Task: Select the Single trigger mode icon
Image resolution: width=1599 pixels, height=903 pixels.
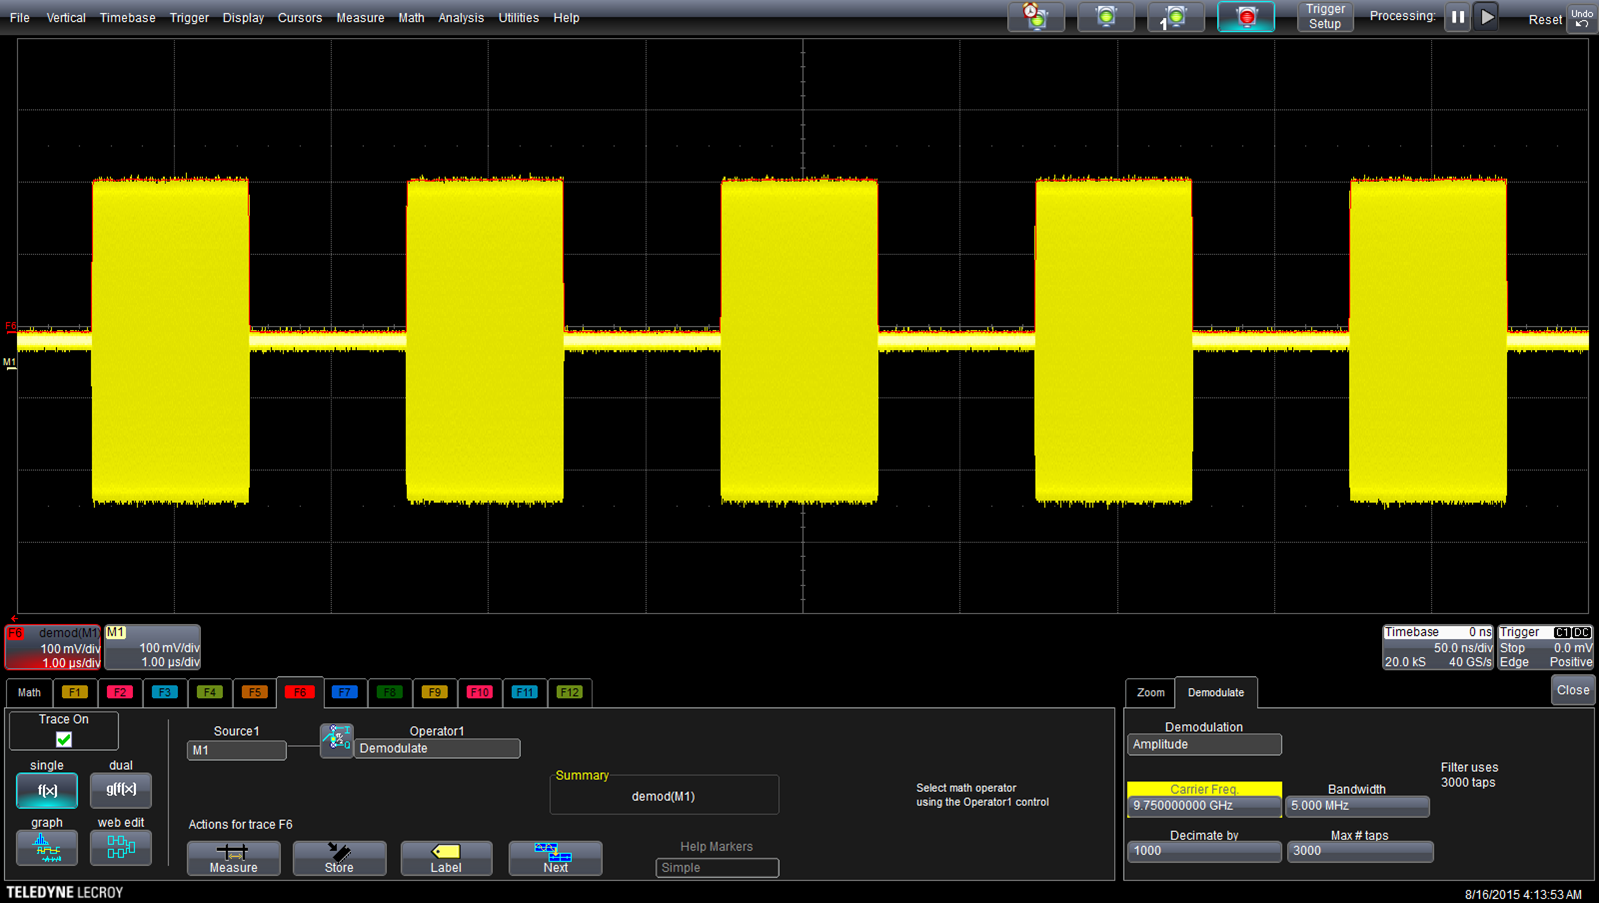Action: pos(1175,17)
